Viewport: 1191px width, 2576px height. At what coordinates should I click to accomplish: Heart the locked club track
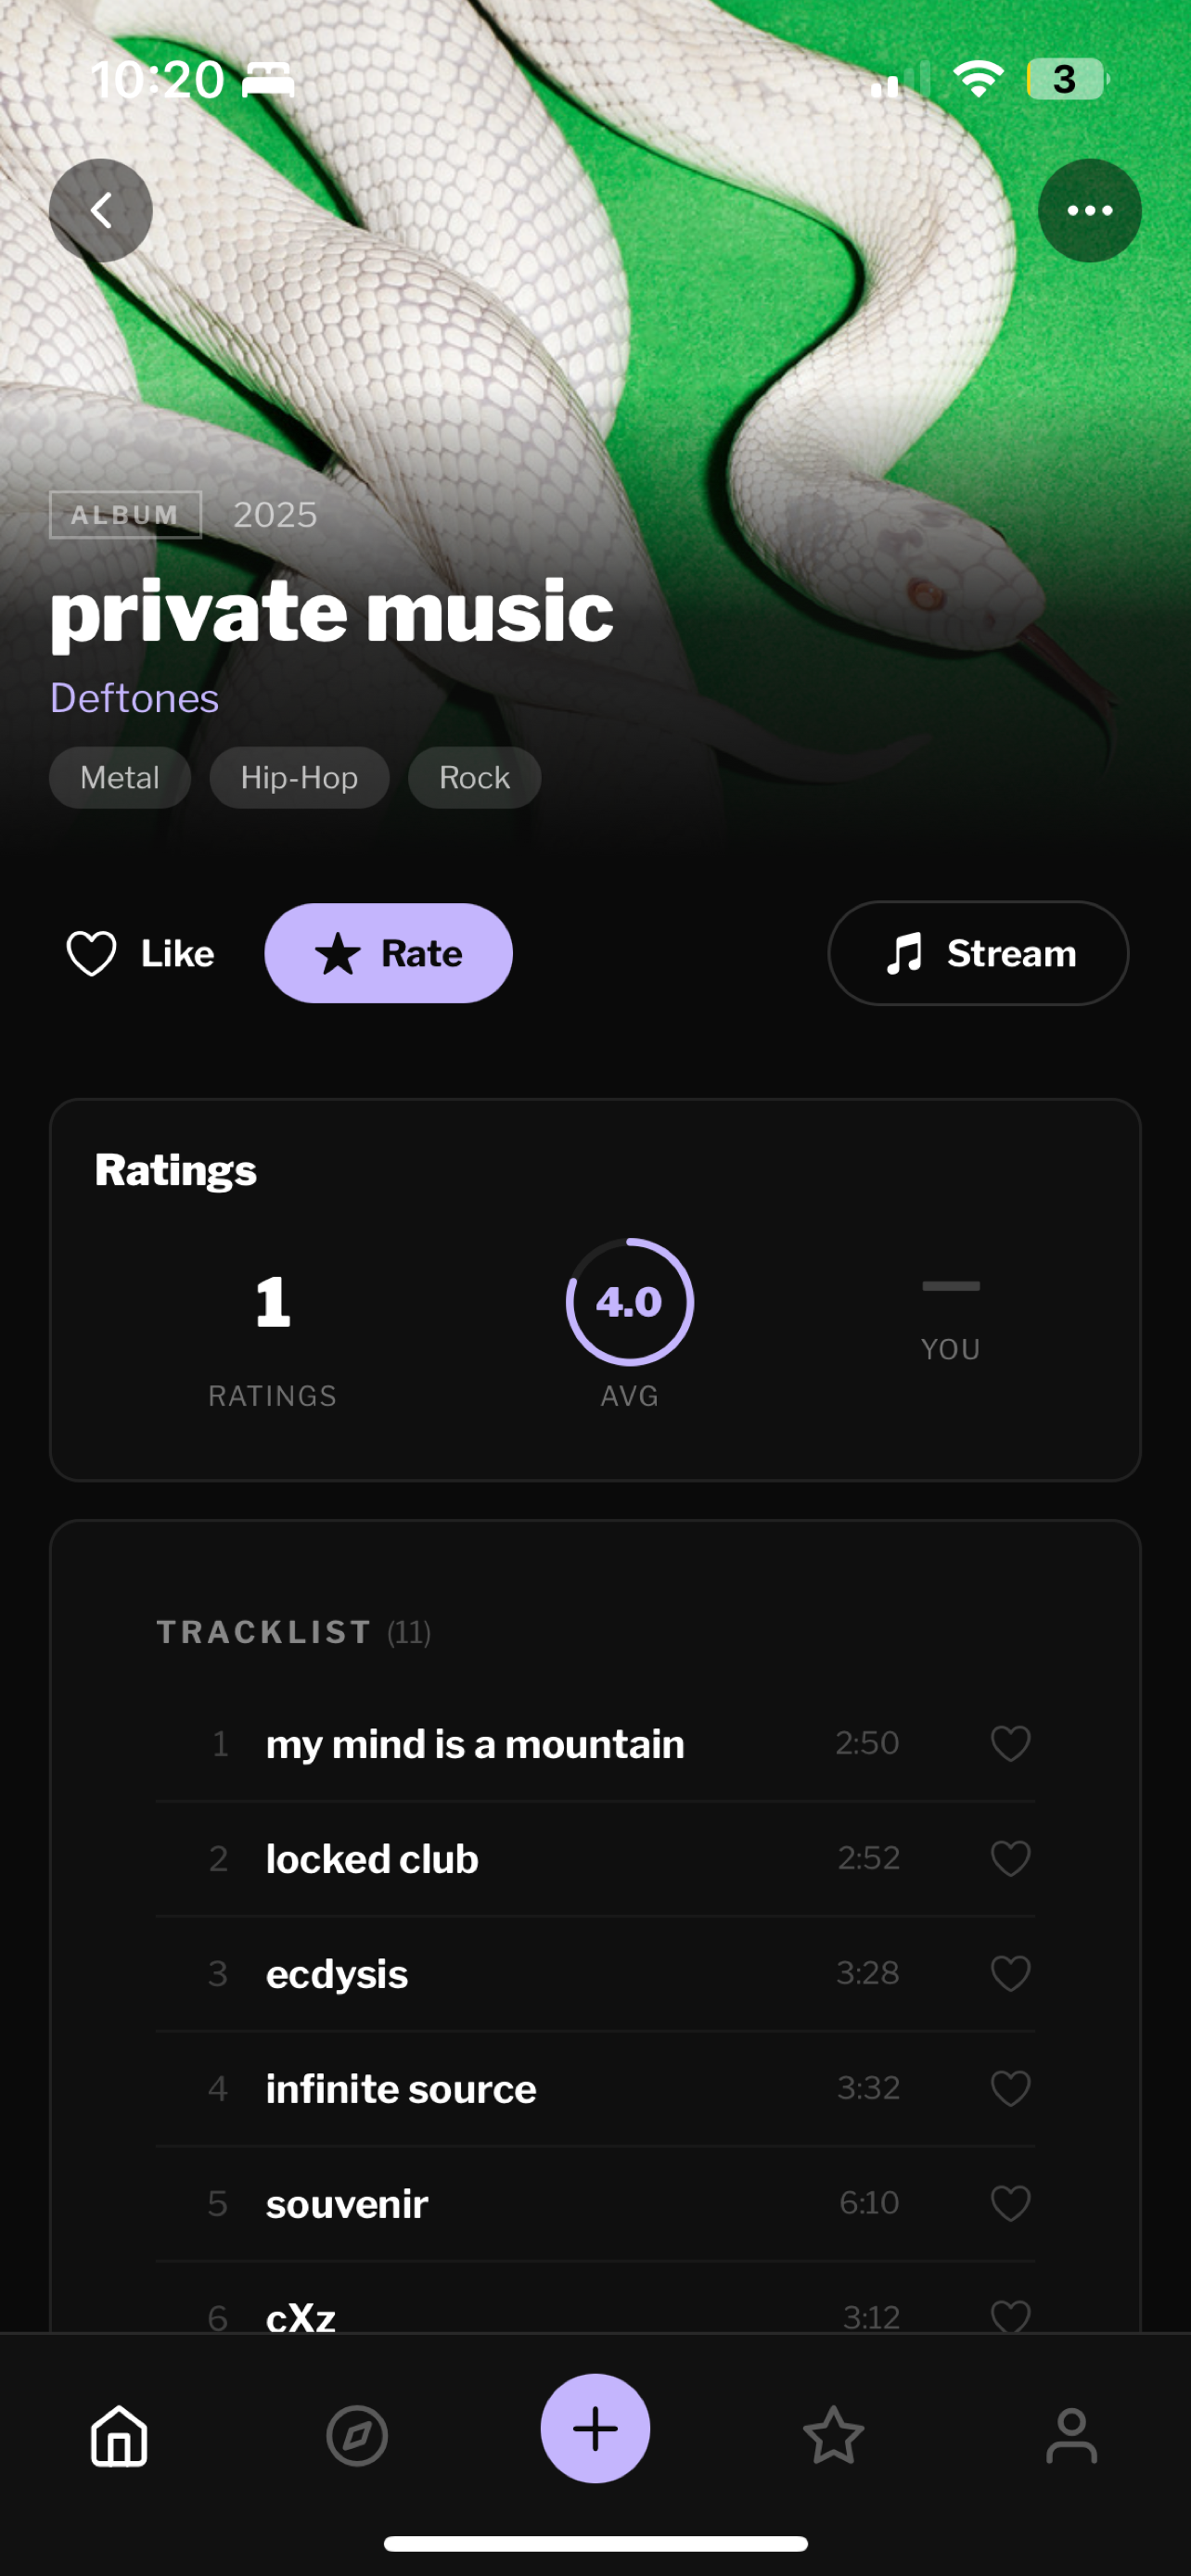click(x=1010, y=1858)
